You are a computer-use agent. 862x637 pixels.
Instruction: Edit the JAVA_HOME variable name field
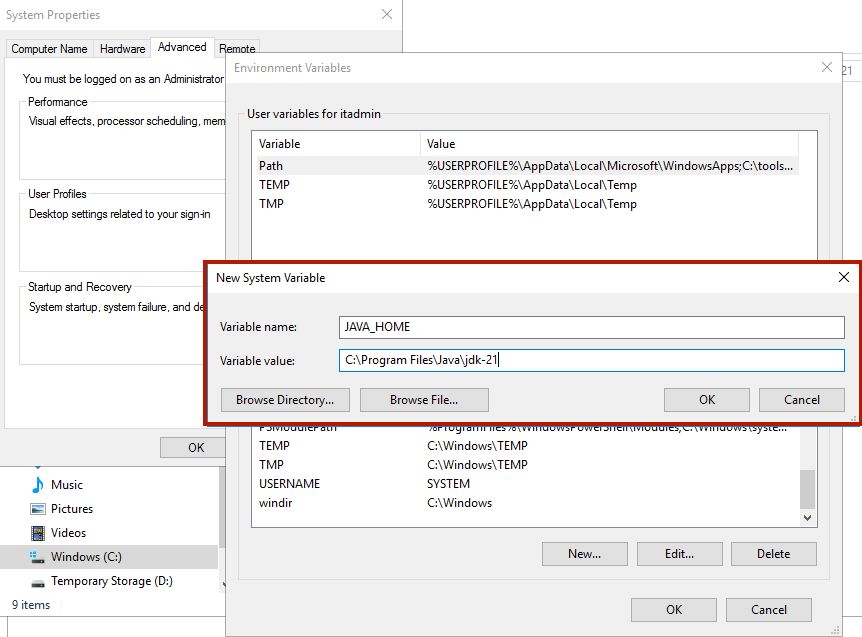[x=591, y=327]
